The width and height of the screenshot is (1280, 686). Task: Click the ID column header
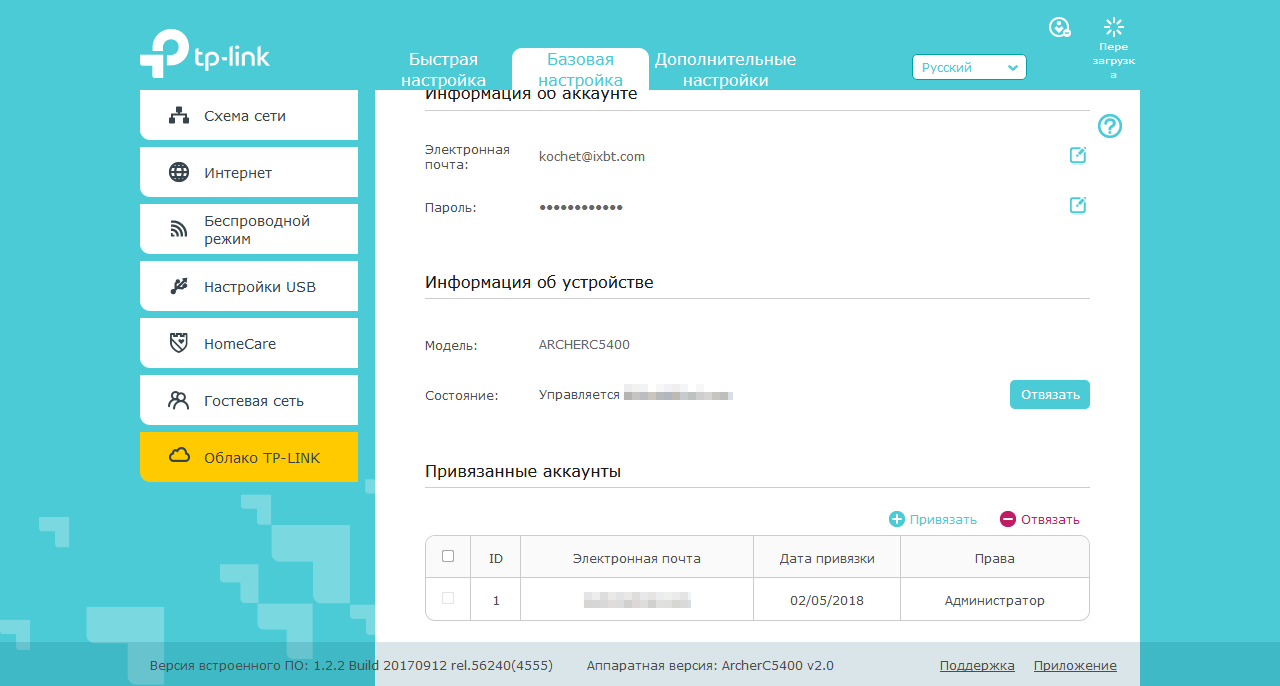pos(496,558)
